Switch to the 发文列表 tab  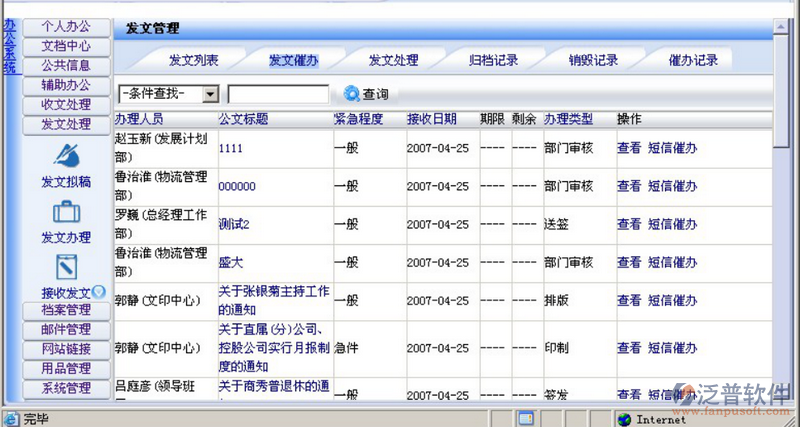click(194, 60)
